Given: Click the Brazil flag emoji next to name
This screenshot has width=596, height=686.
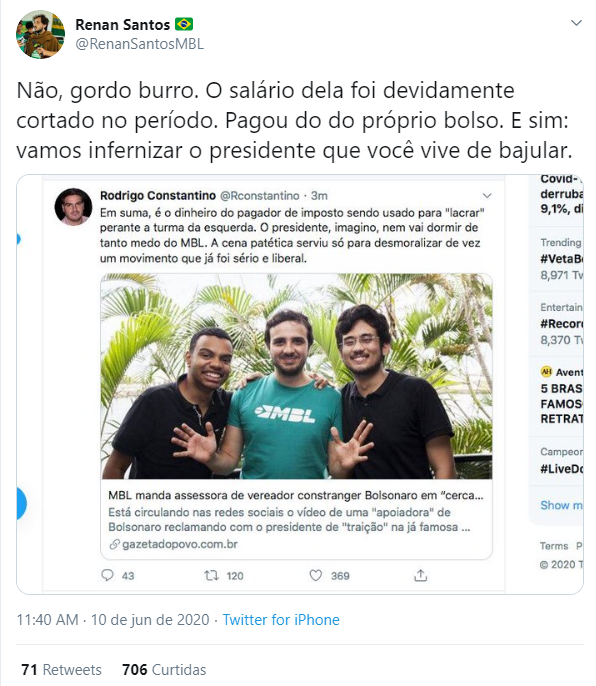Looking at the screenshot, I should pos(184,24).
